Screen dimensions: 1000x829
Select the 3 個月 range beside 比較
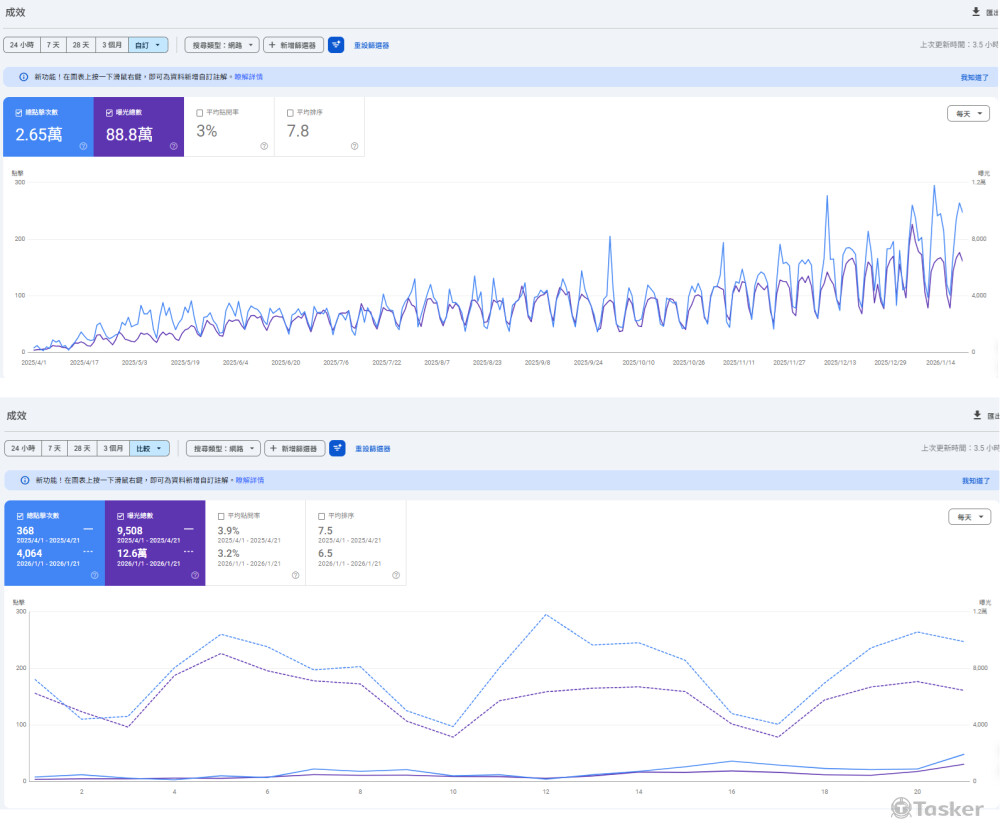click(113, 449)
